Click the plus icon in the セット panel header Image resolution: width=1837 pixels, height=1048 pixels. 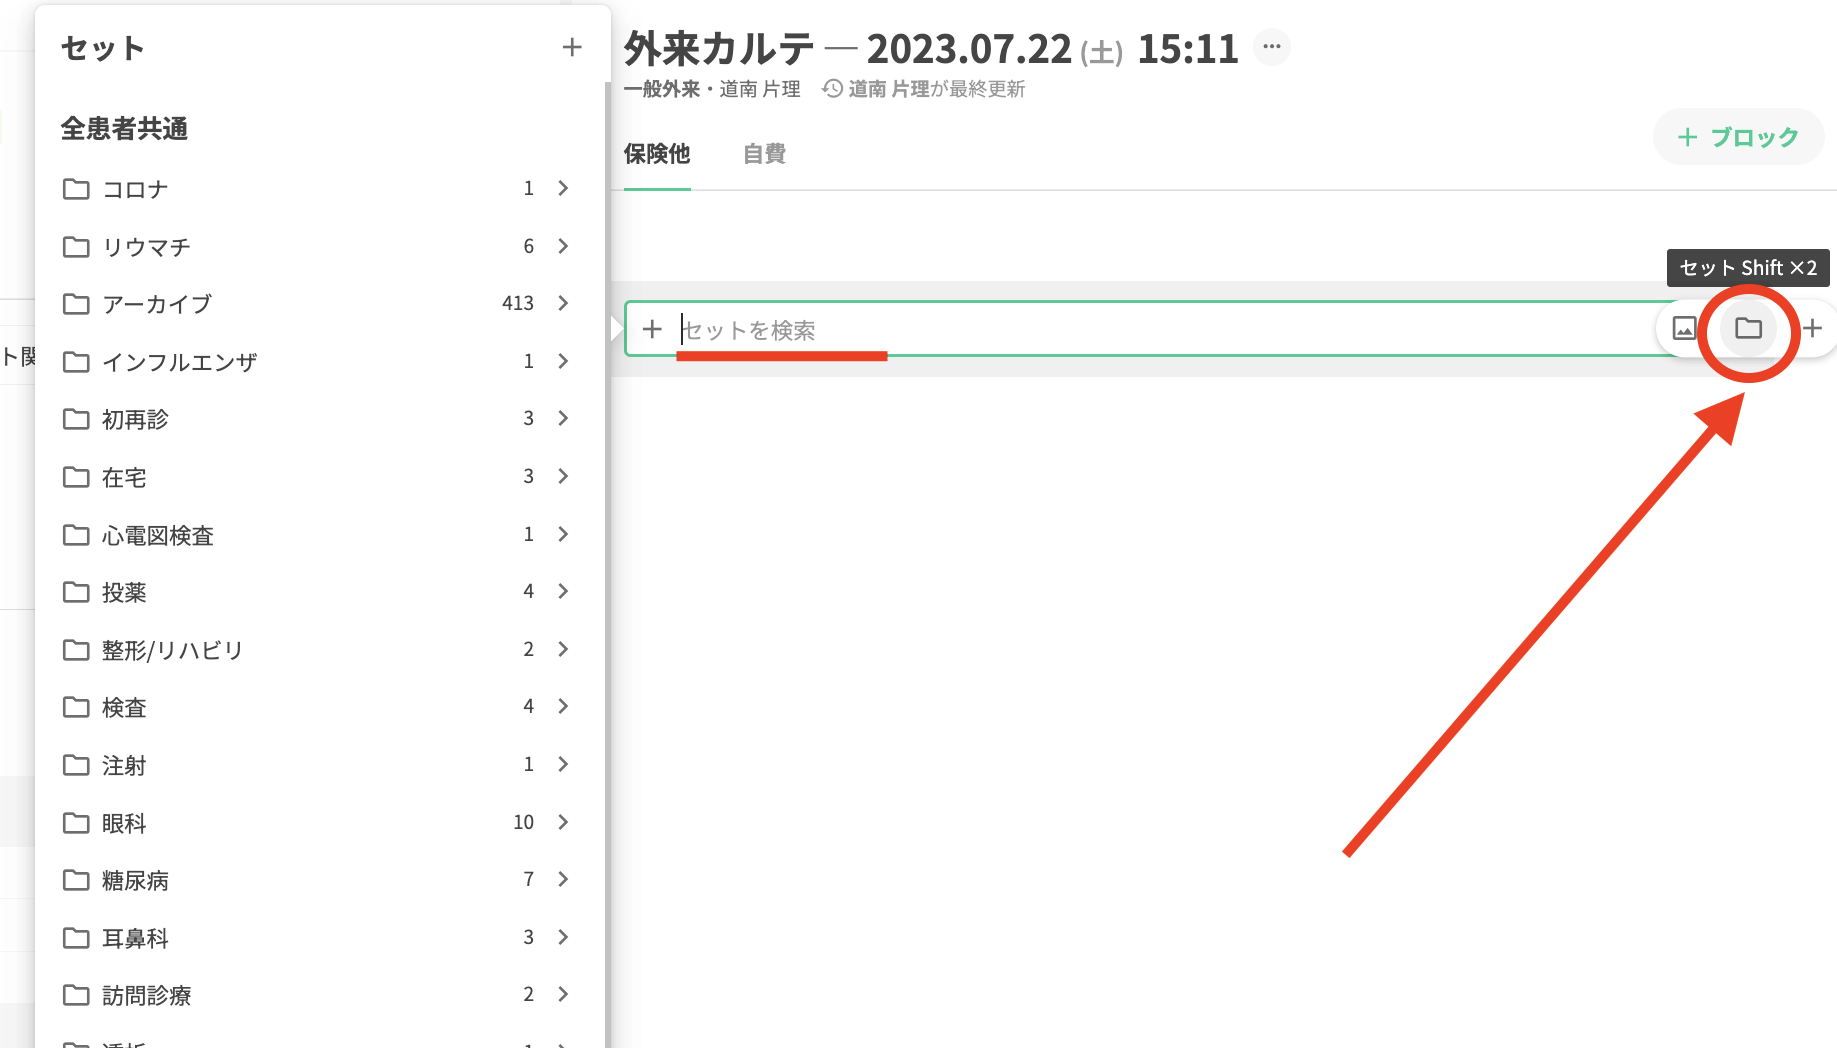click(572, 47)
